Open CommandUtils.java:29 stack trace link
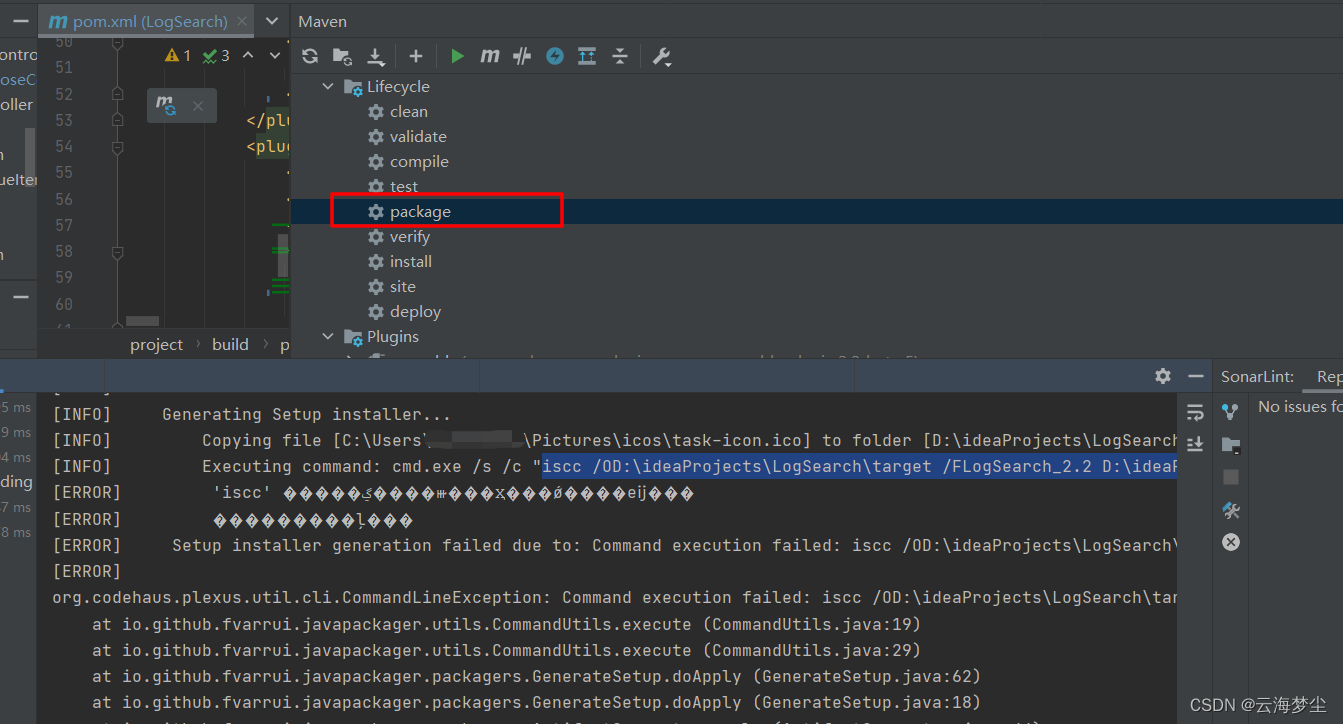Viewport: 1343px width, 724px height. 811,649
